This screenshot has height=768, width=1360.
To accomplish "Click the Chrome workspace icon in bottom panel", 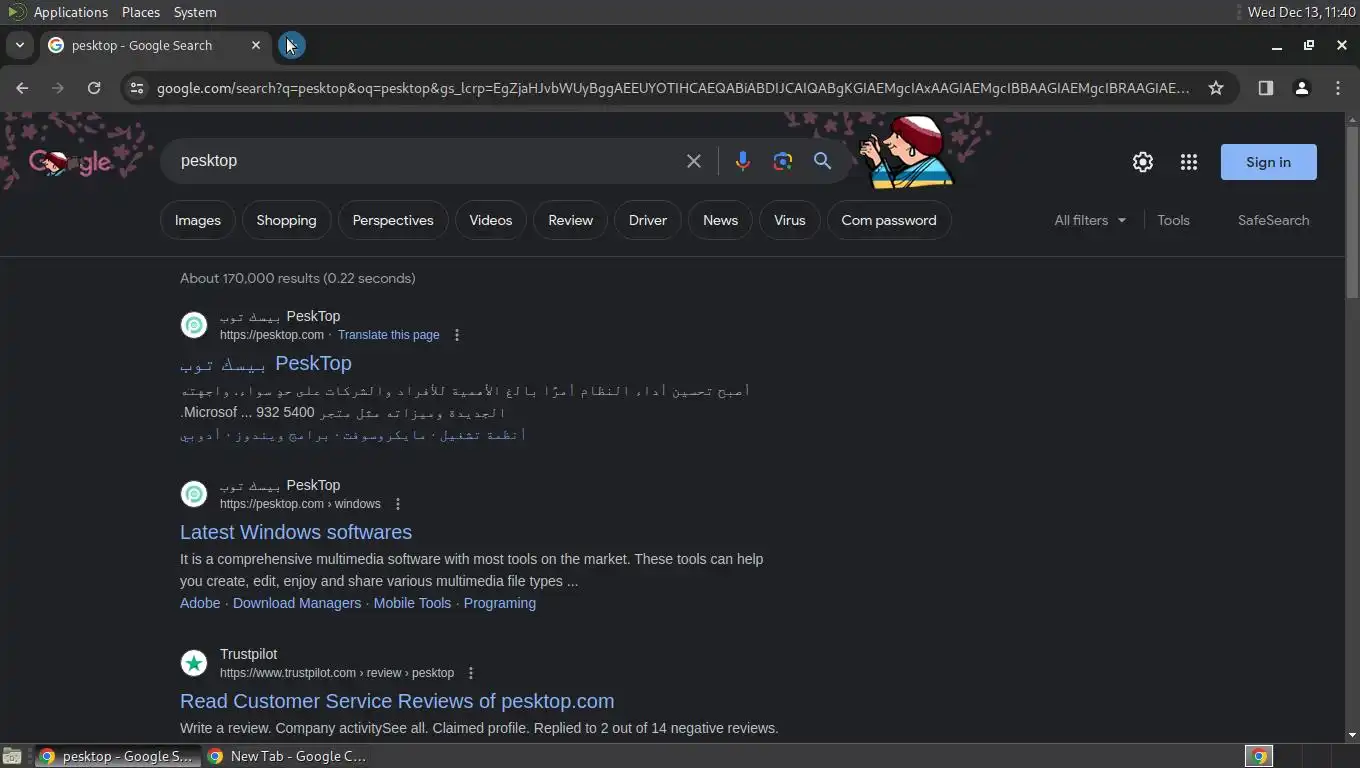I will coord(1260,756).
